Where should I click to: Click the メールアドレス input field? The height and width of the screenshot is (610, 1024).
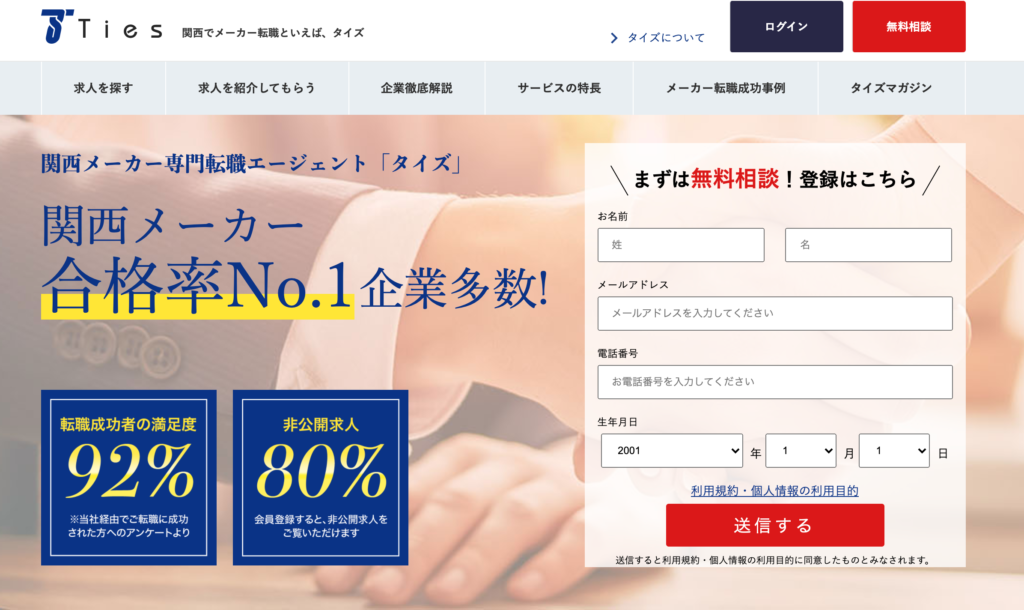point(775,313)
